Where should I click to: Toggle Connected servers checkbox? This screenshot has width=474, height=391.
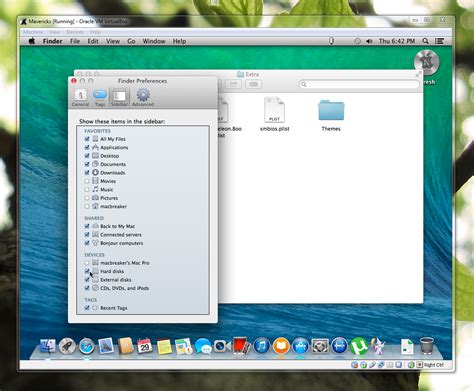87,234
